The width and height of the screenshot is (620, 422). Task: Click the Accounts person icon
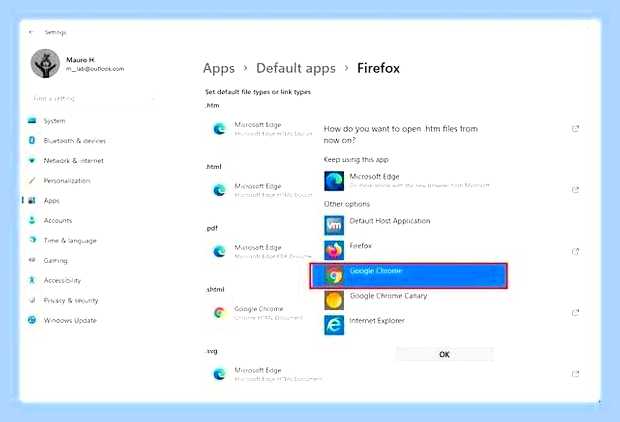point(32,220)
